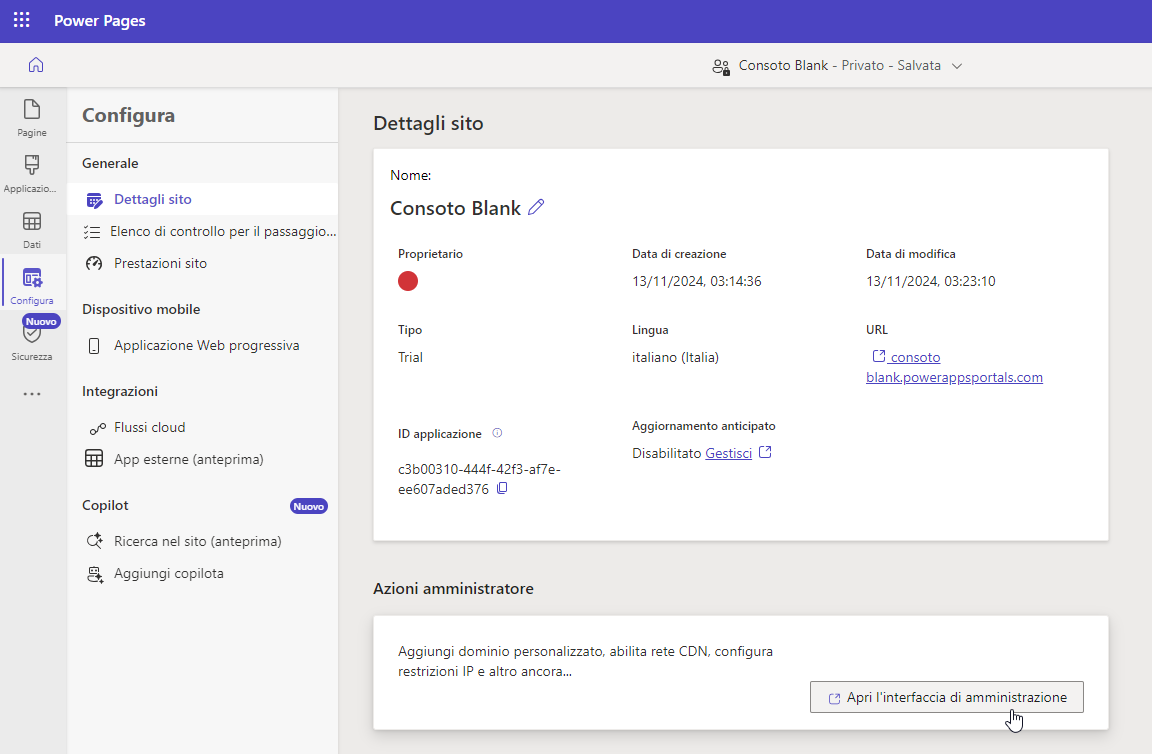Open the app launcher waffle icon
The image size is (1152, 754).
tap(21, 20)
